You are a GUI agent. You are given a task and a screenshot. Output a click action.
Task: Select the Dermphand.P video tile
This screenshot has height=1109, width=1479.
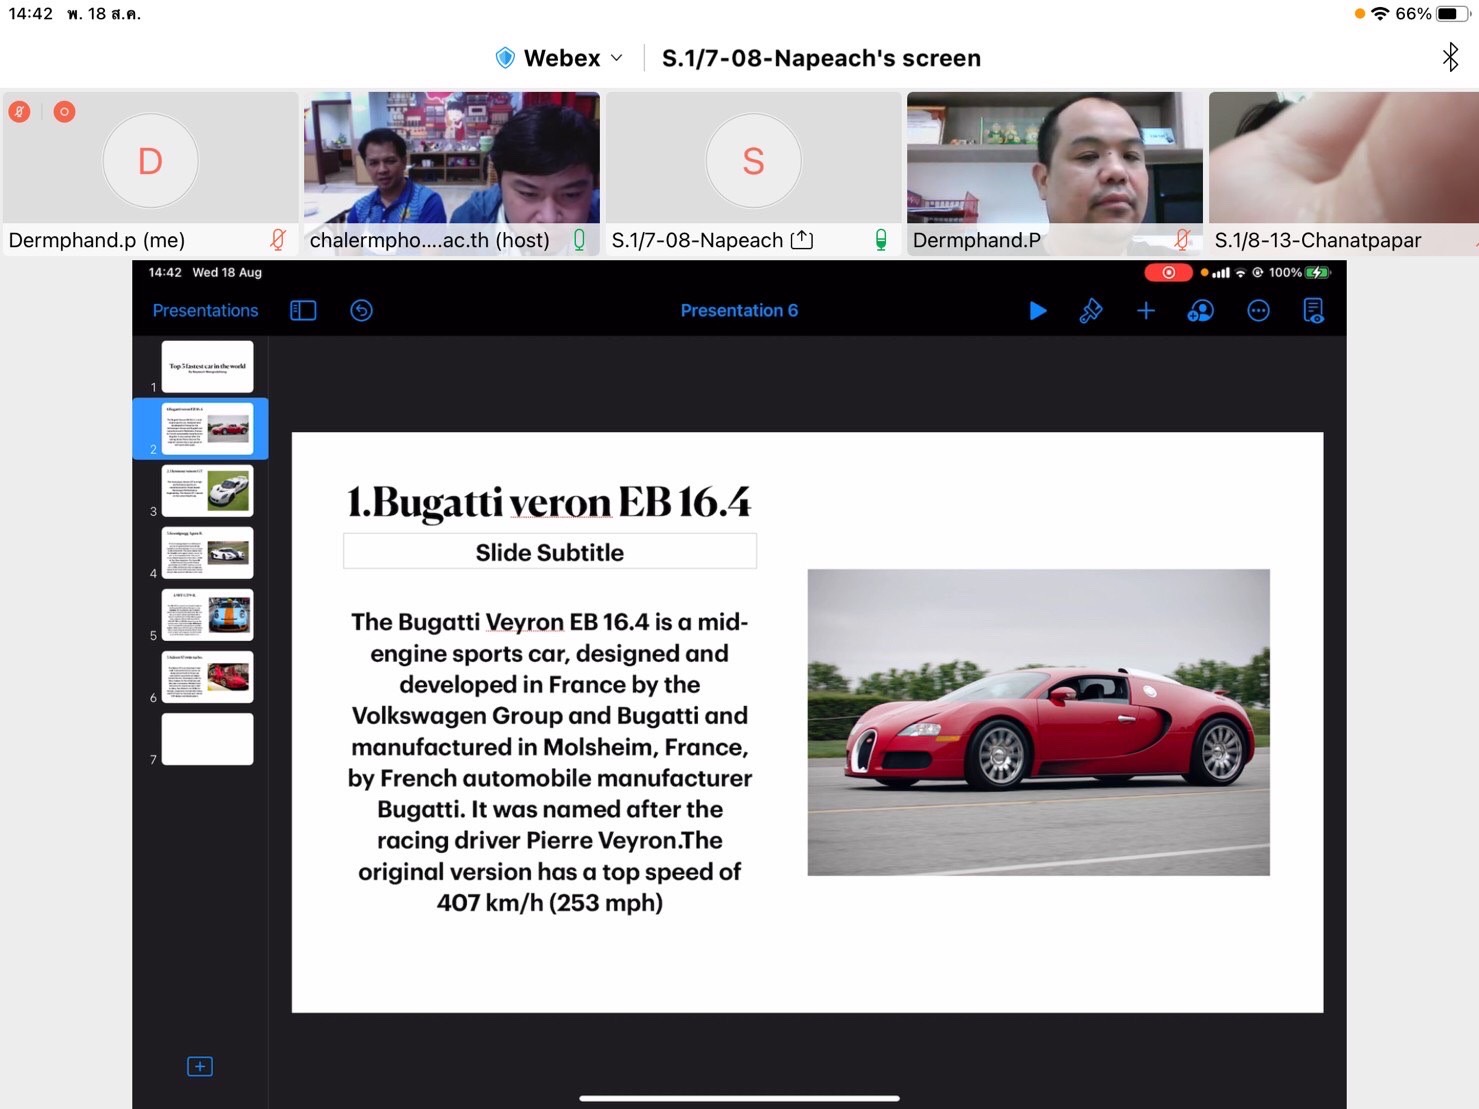pyautogui.click(x=1054, y=173)
